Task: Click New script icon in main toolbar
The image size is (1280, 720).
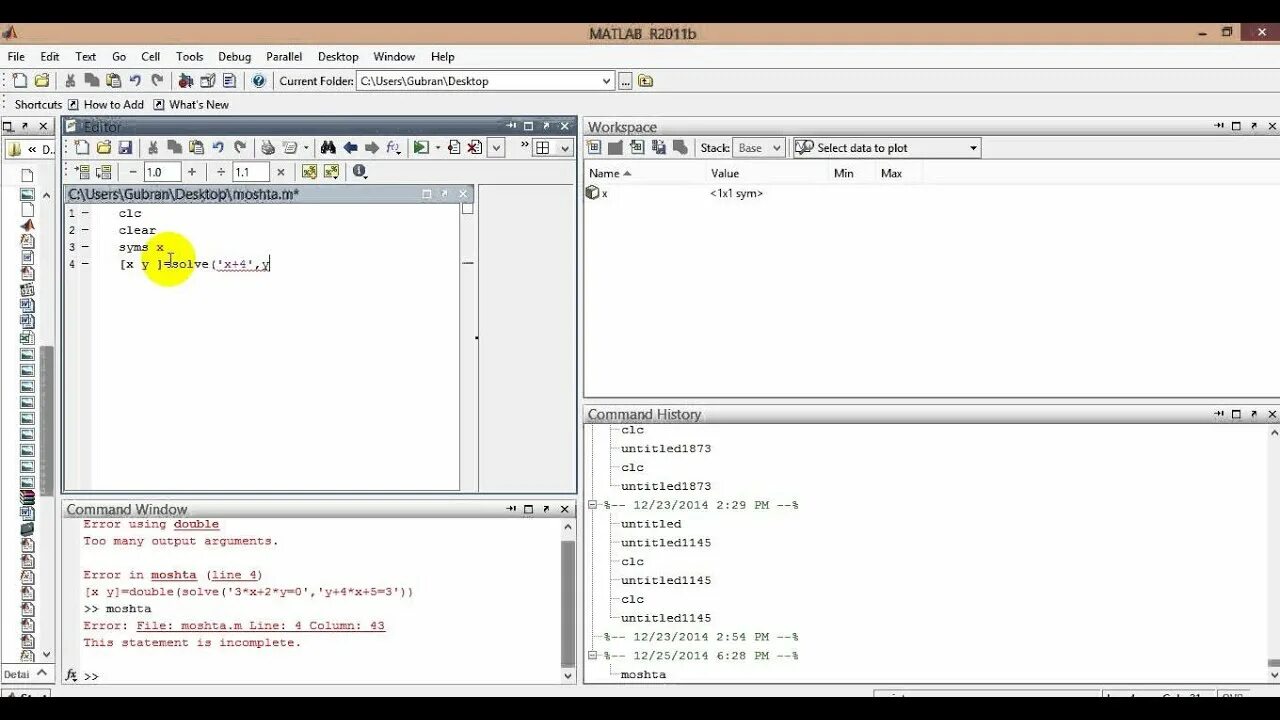Action: coord(20,81)
